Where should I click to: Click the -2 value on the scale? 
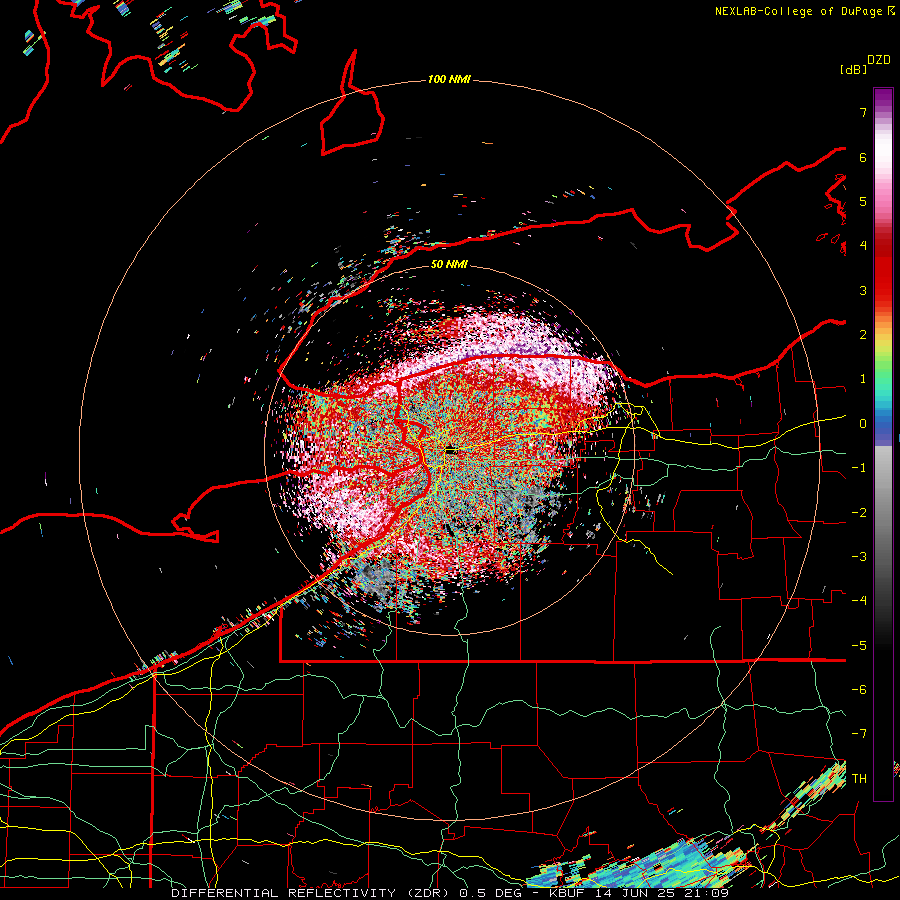[859, 513]
